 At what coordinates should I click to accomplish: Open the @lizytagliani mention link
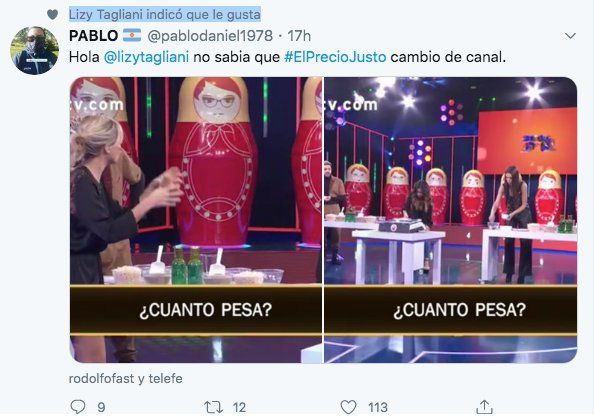pyautogui.click(x=146, y=57)
